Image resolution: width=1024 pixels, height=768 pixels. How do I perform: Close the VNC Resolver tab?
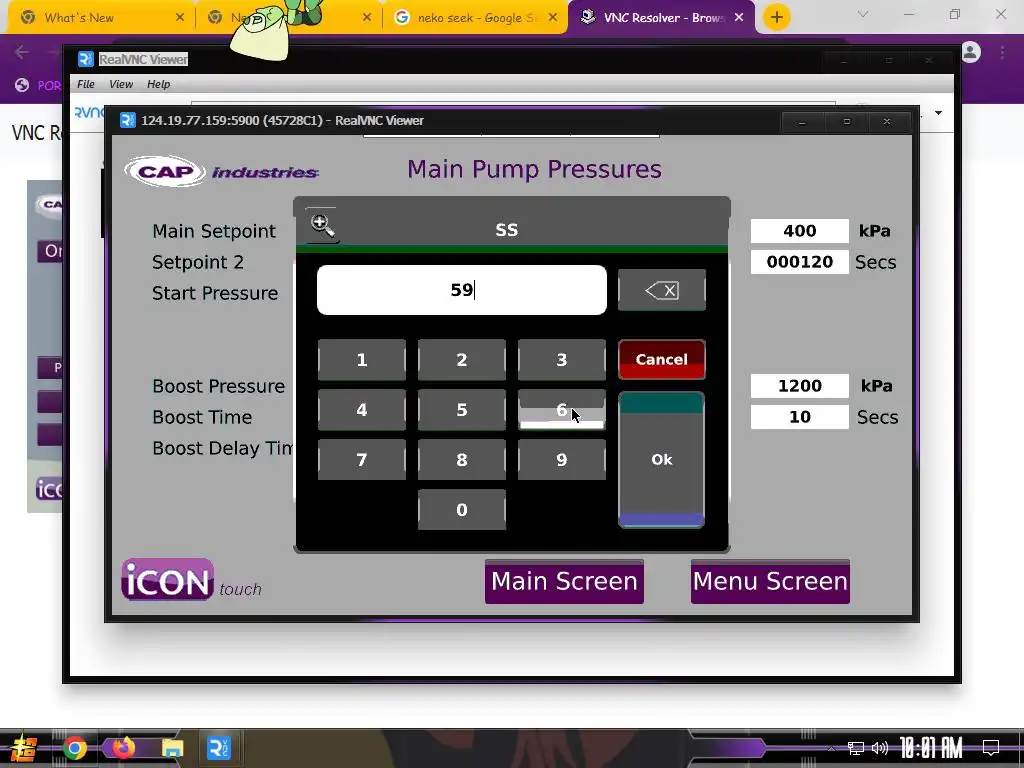point(739,18)
